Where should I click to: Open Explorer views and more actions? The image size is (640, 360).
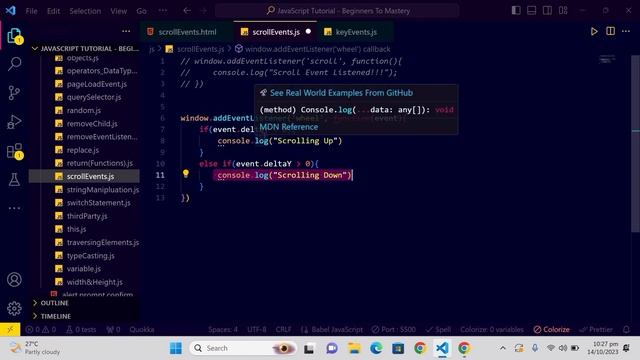point(126,31)
